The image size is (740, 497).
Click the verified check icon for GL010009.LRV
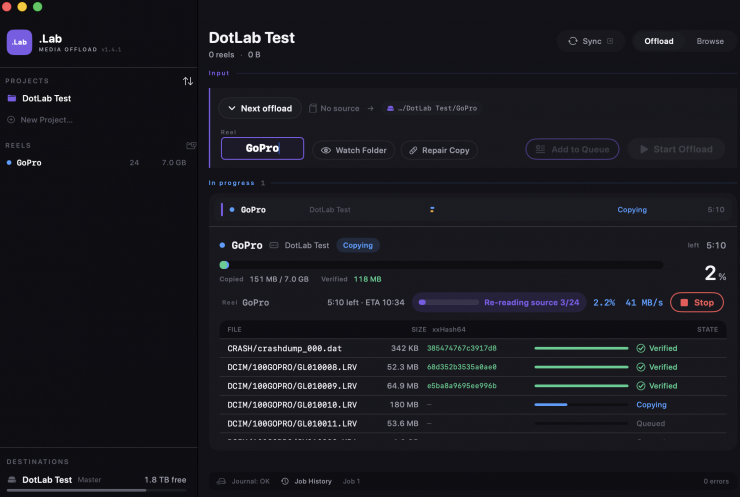coord(640,386)
